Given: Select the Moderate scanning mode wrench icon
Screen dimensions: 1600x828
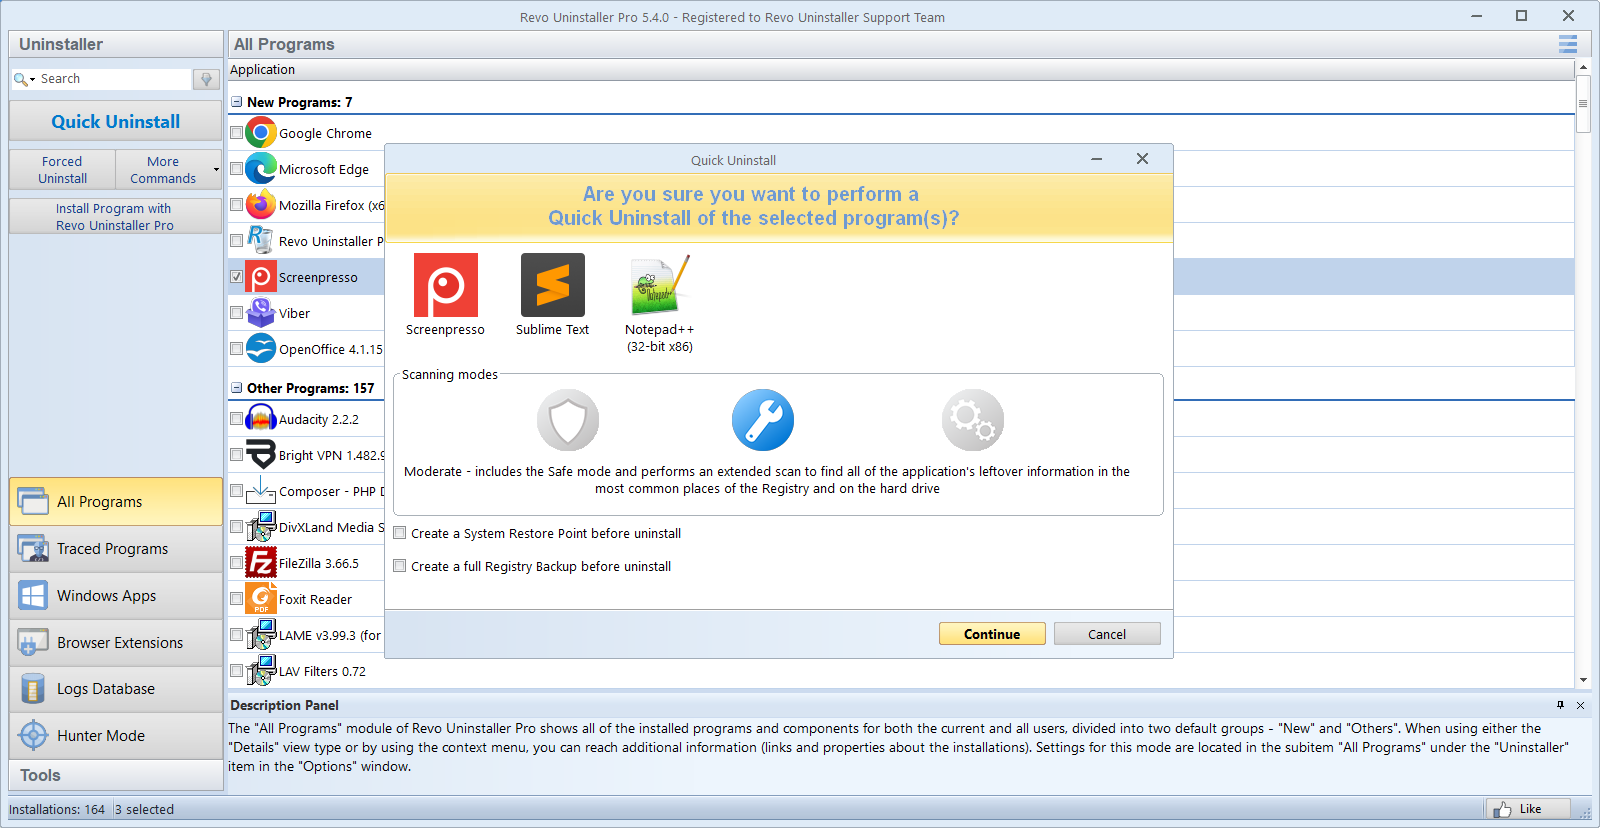Looking at the screenshot, I should click(x=762, y=420).
